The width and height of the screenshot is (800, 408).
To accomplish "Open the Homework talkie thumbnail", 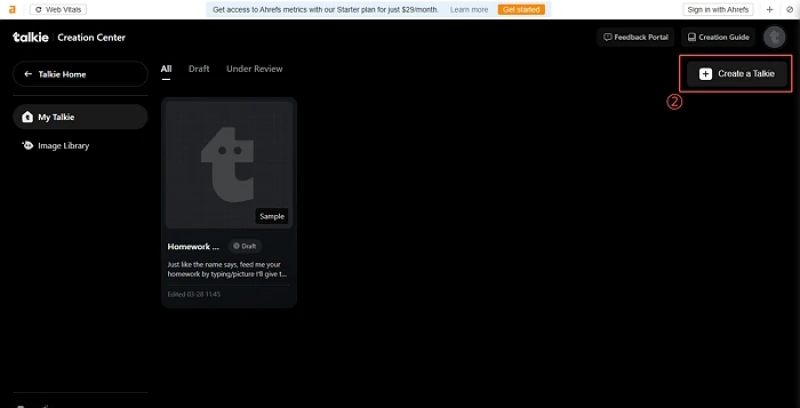I will click(x=229, y=165).
